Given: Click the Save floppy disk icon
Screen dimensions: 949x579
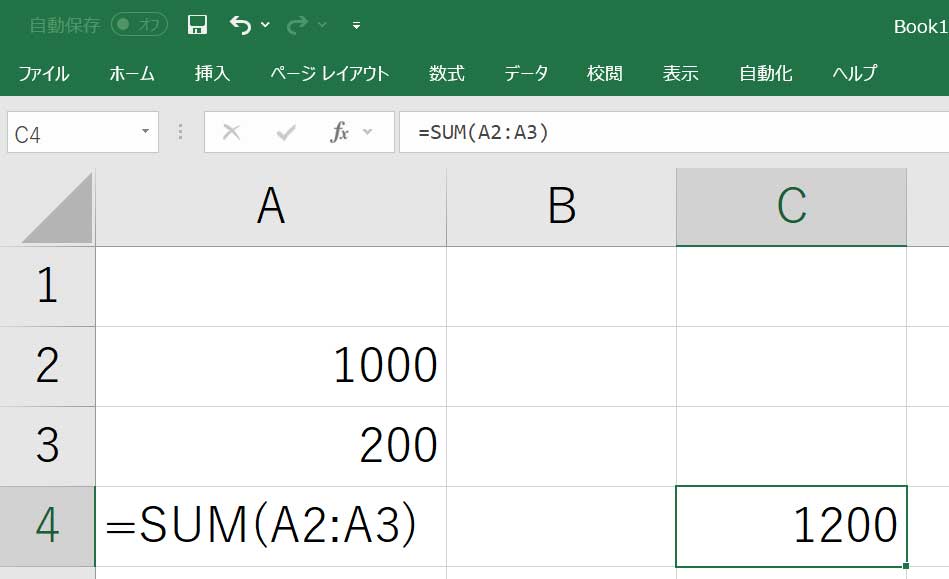Looking at the screenshot, I should [x=197, y=25].
